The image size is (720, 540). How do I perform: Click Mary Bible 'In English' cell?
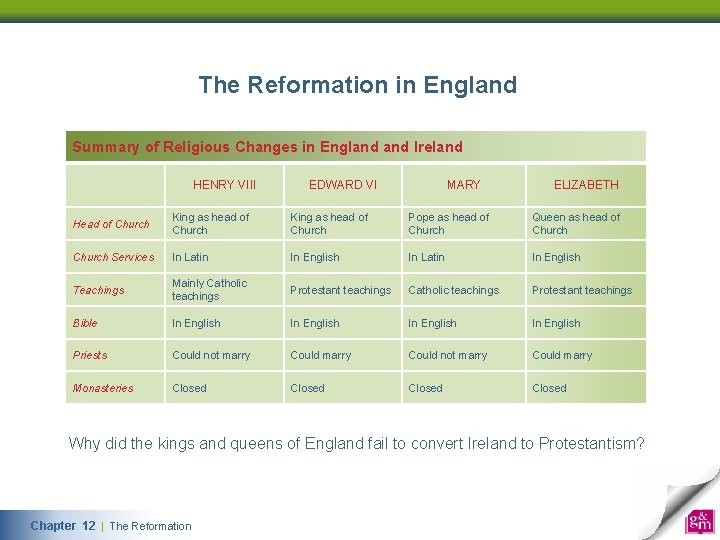coord(463,323)
